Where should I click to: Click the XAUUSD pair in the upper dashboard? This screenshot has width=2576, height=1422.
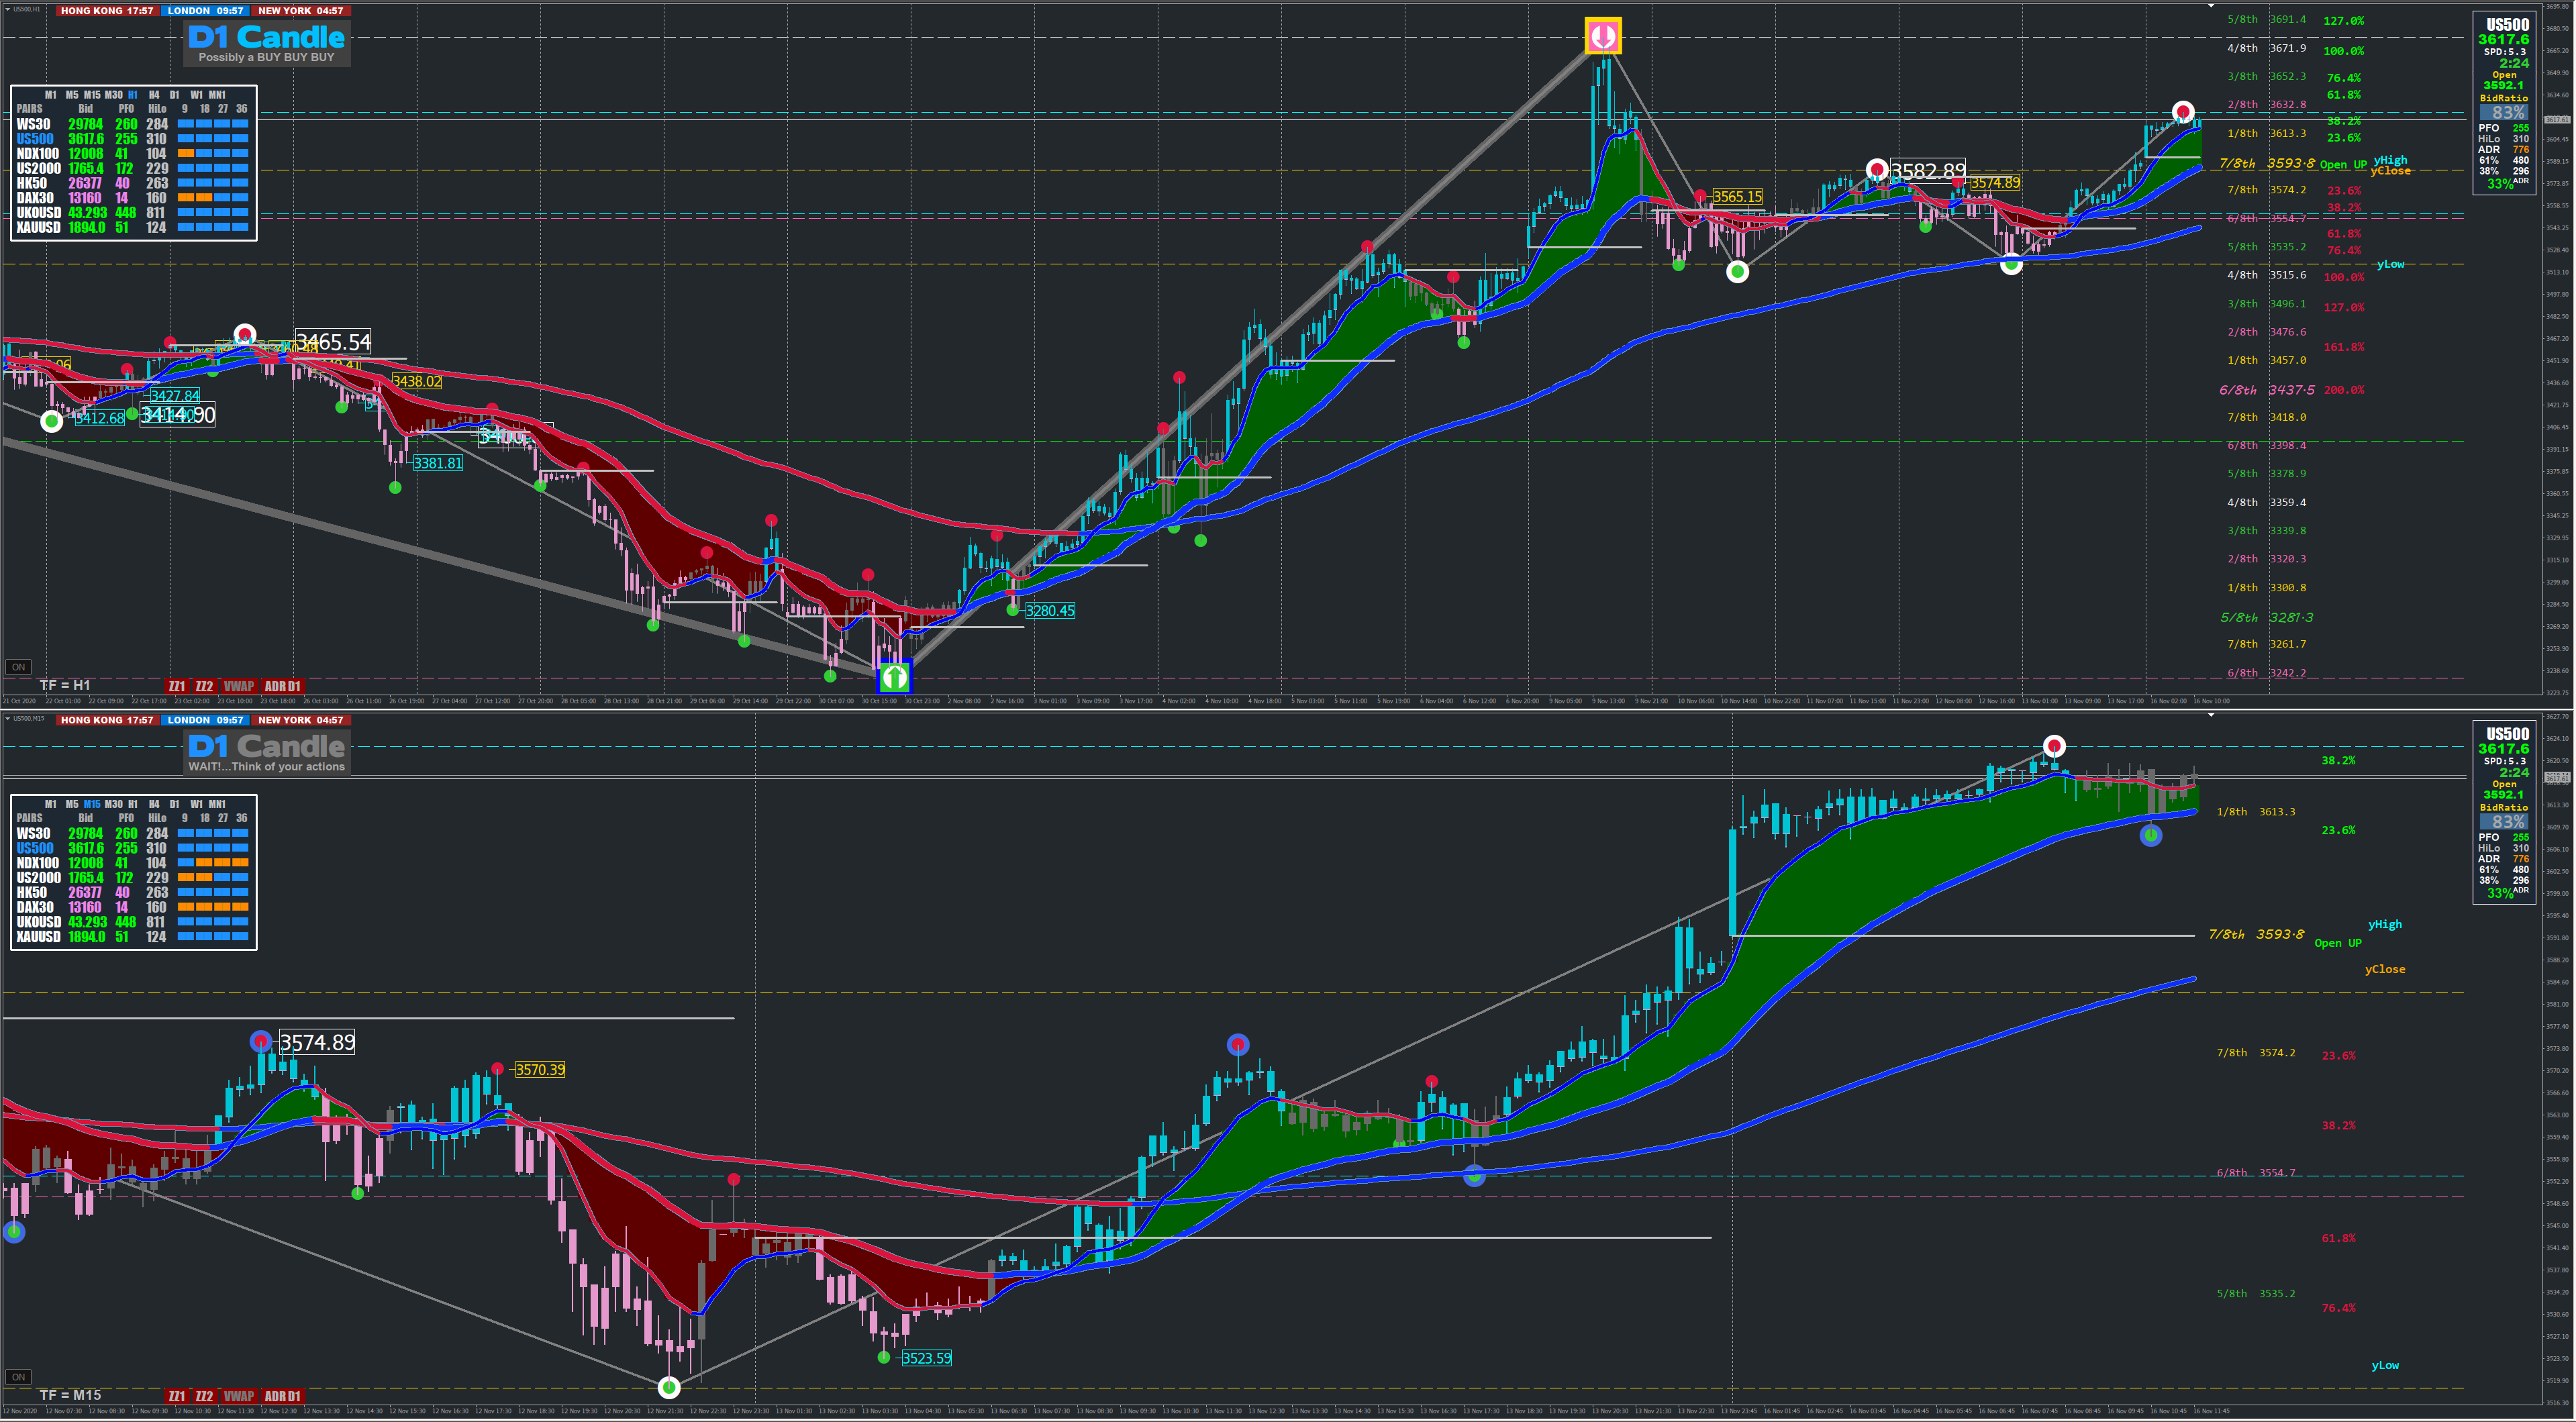click(38, 227)
